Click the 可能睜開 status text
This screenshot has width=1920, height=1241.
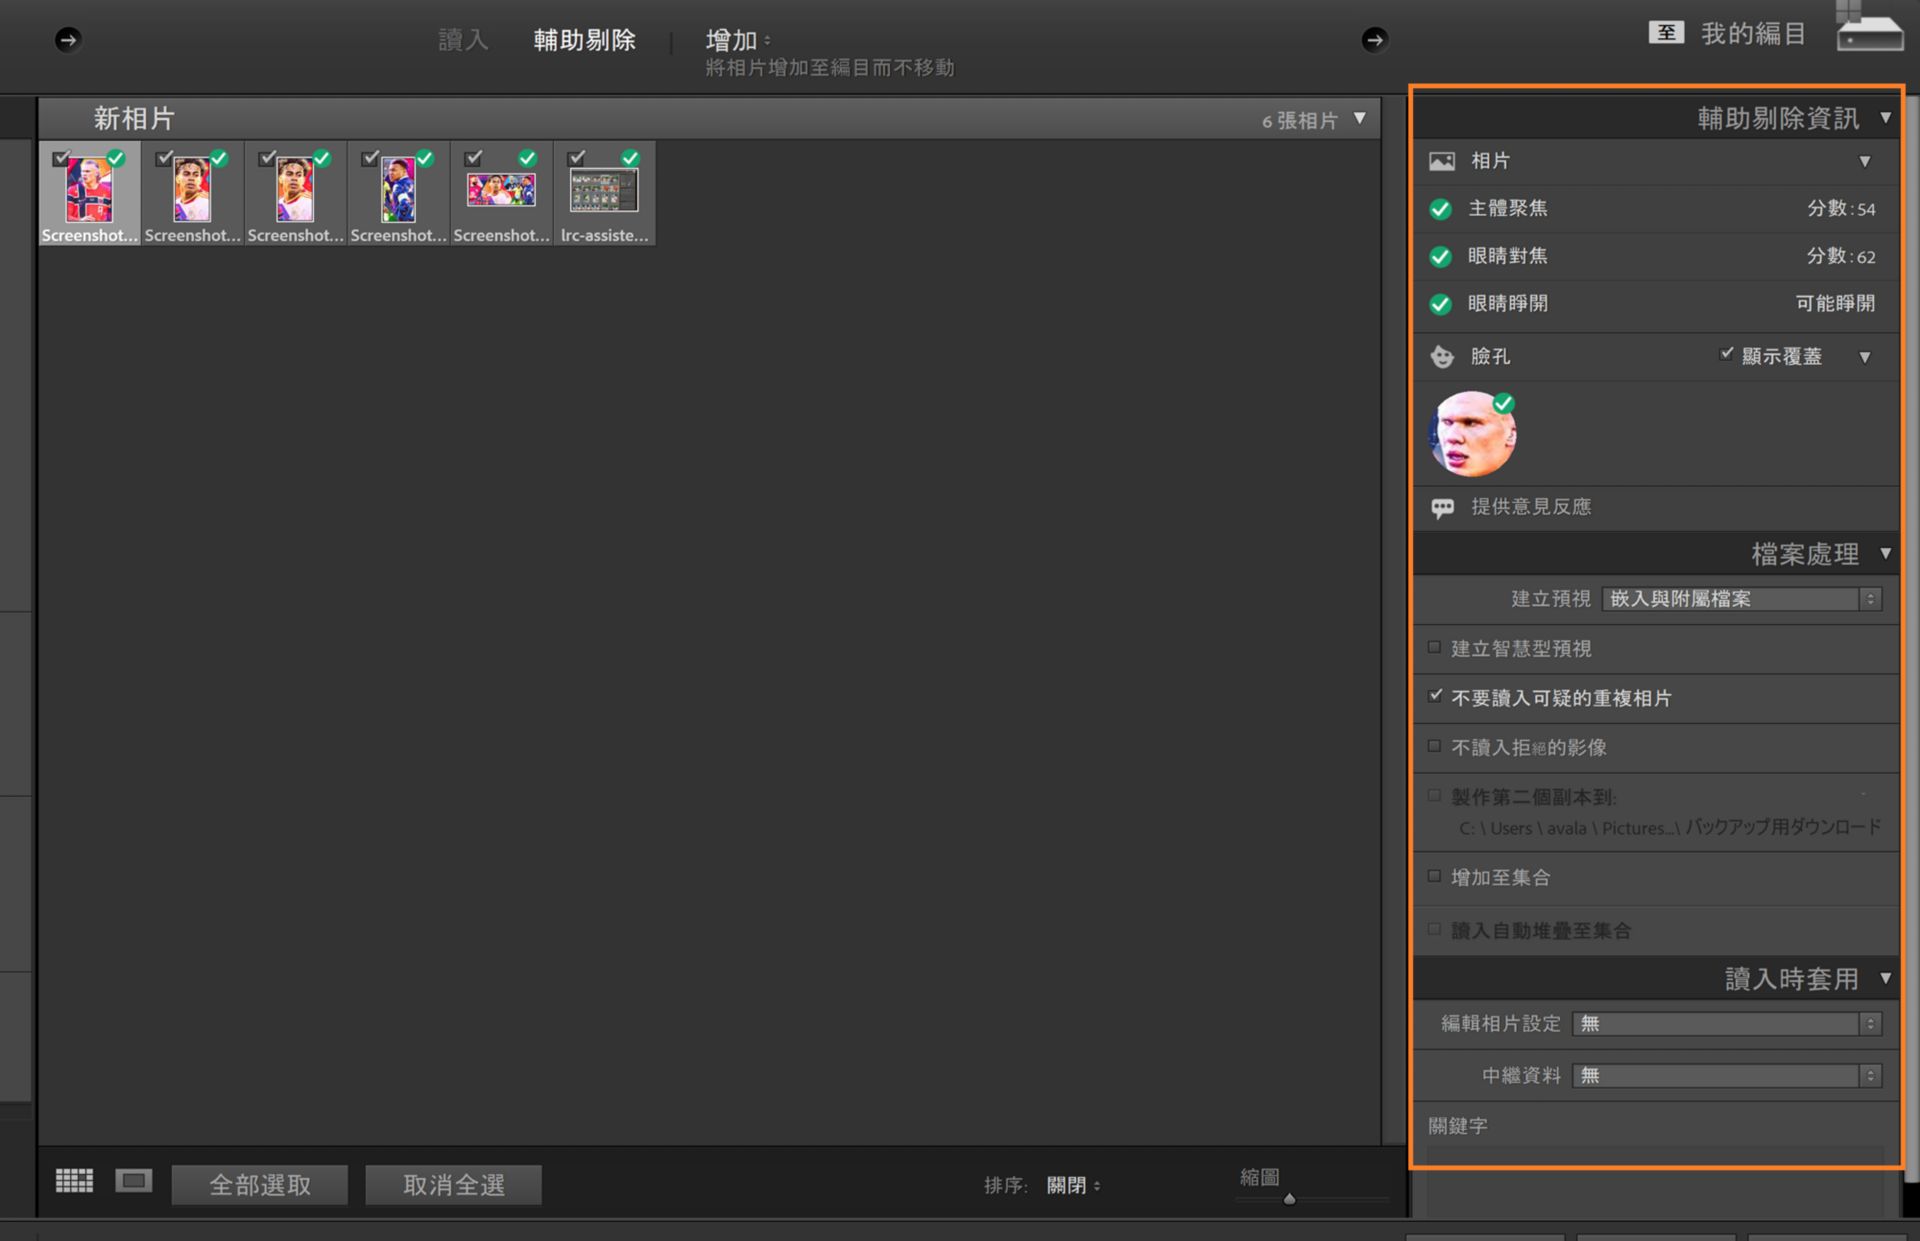tap(1835, 304)
